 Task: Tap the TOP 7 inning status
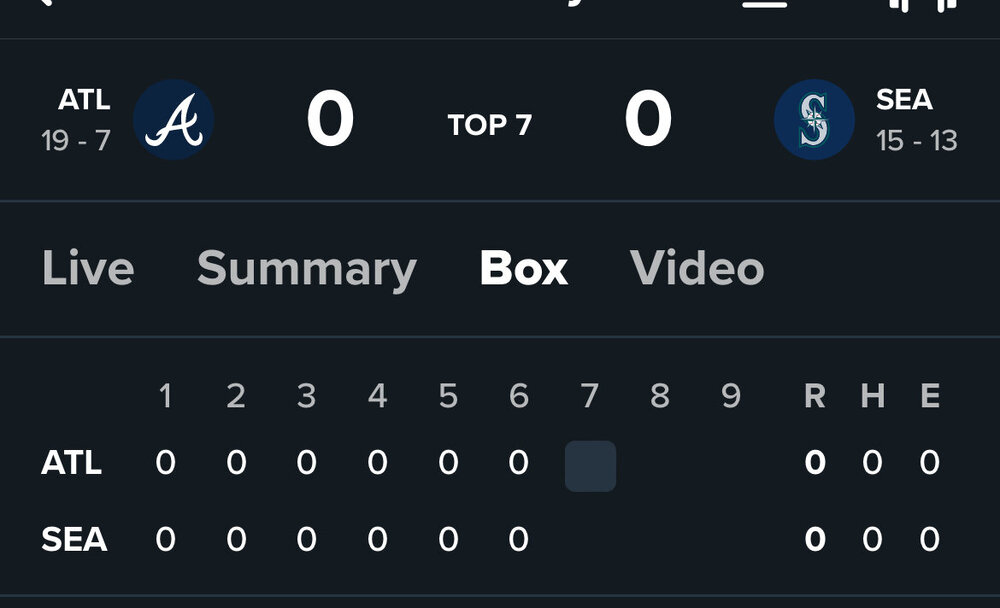point(490,125)
